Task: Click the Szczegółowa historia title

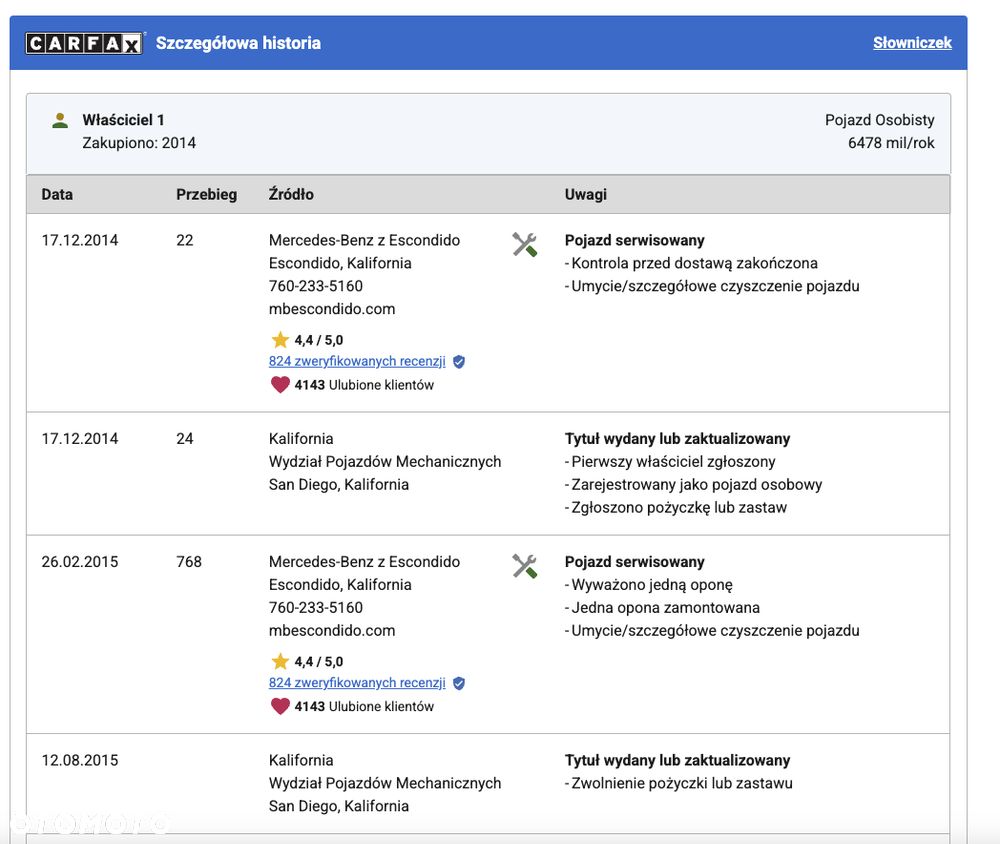Action: (x=238, y=43)
